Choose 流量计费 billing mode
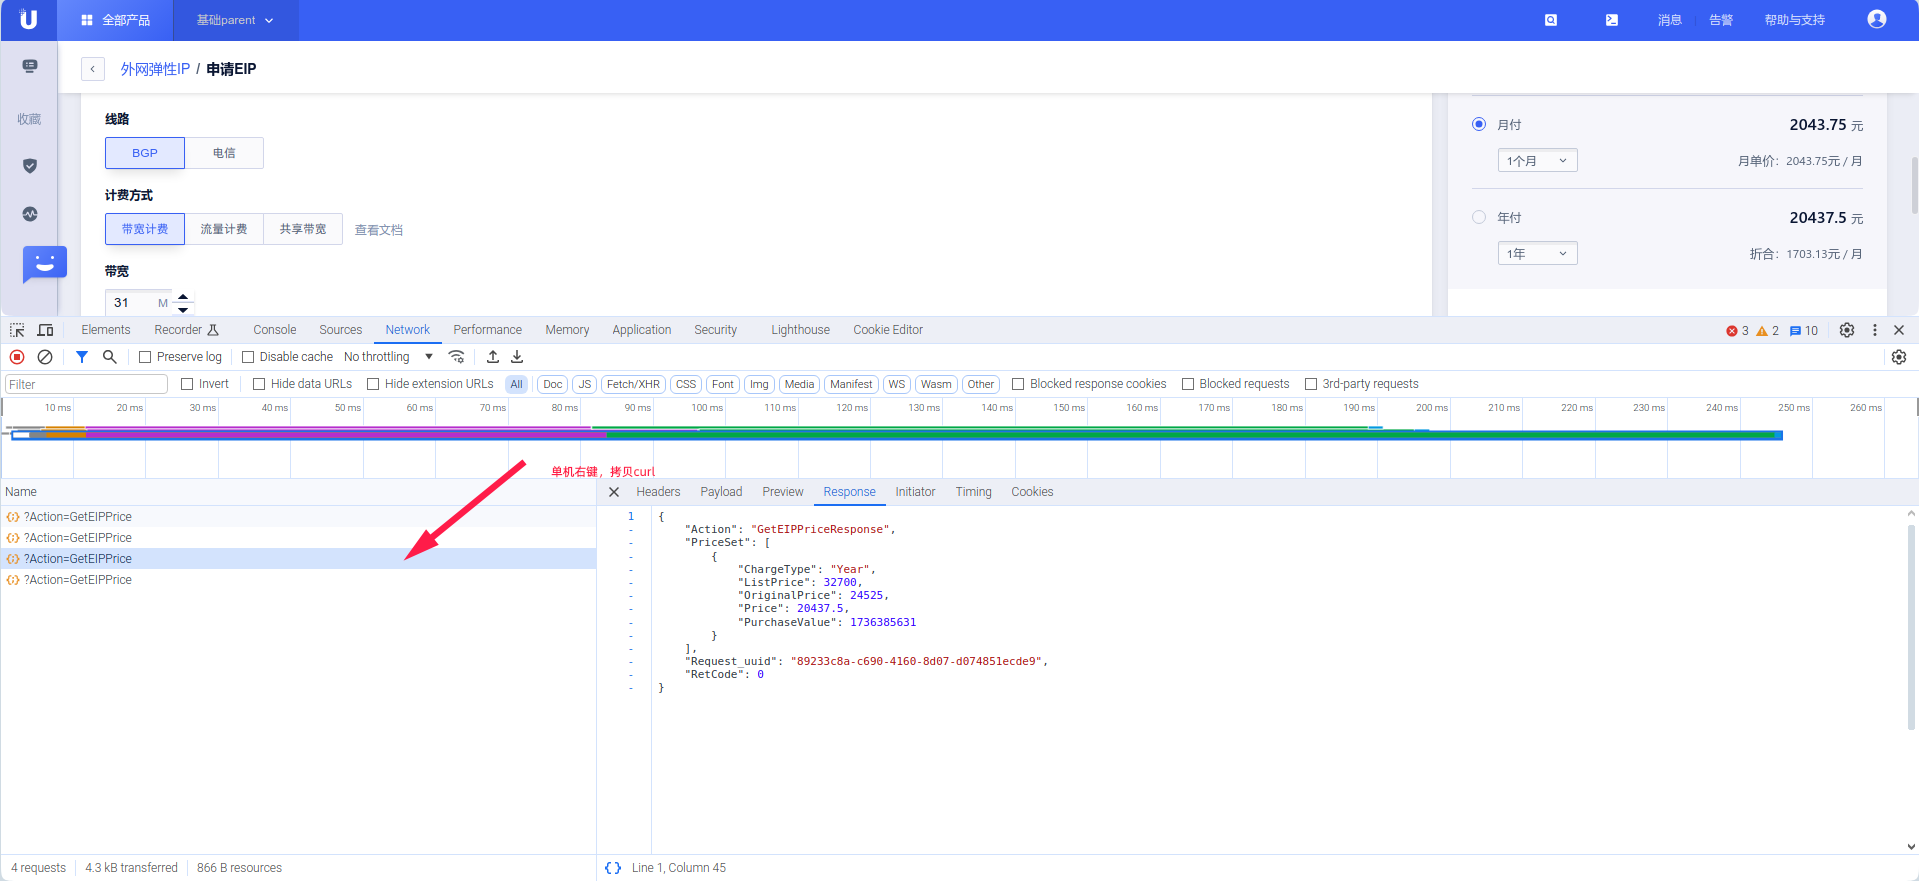Screen dimensions: 1919x881 coord(224,229)
